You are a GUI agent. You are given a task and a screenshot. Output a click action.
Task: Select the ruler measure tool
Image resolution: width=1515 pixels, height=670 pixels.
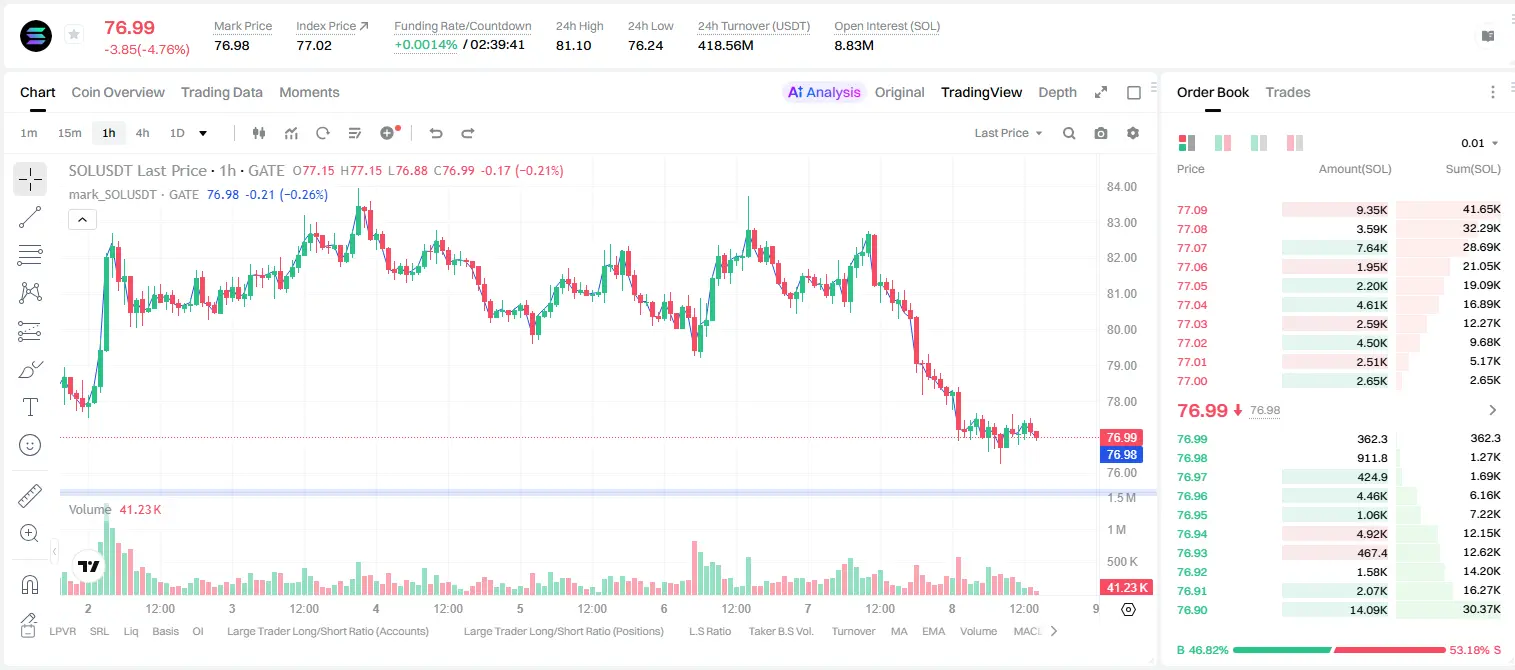[x=30, y=496]
